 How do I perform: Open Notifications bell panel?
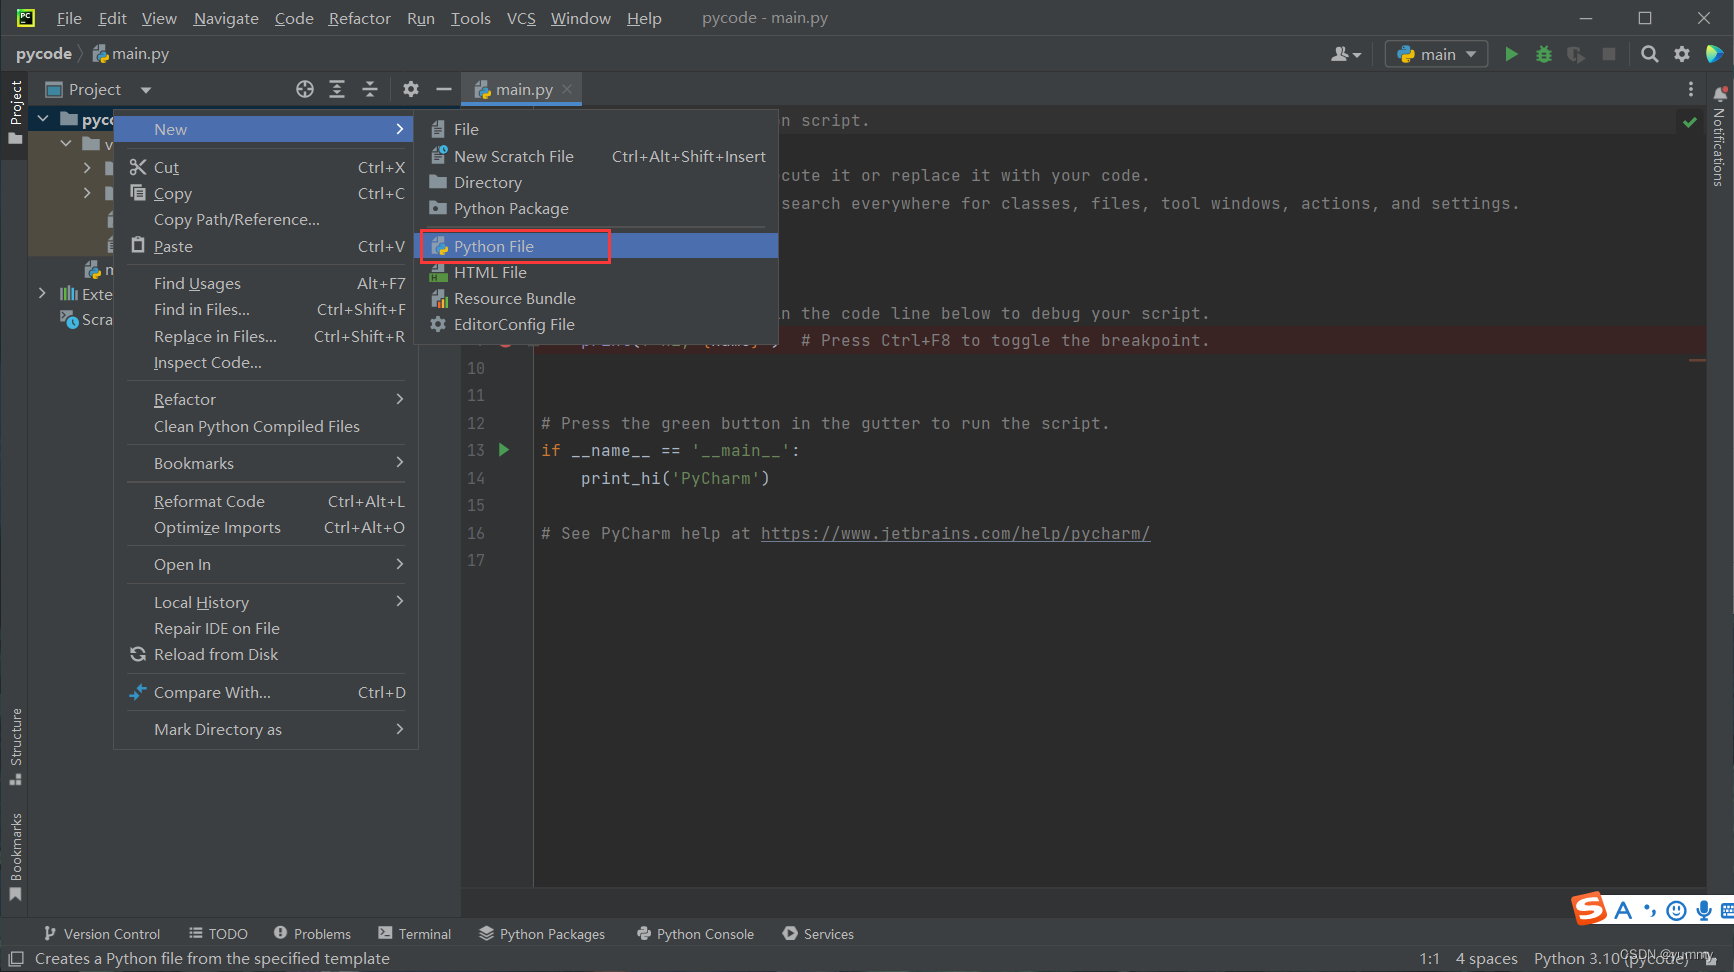click(x=1720, y=94)
